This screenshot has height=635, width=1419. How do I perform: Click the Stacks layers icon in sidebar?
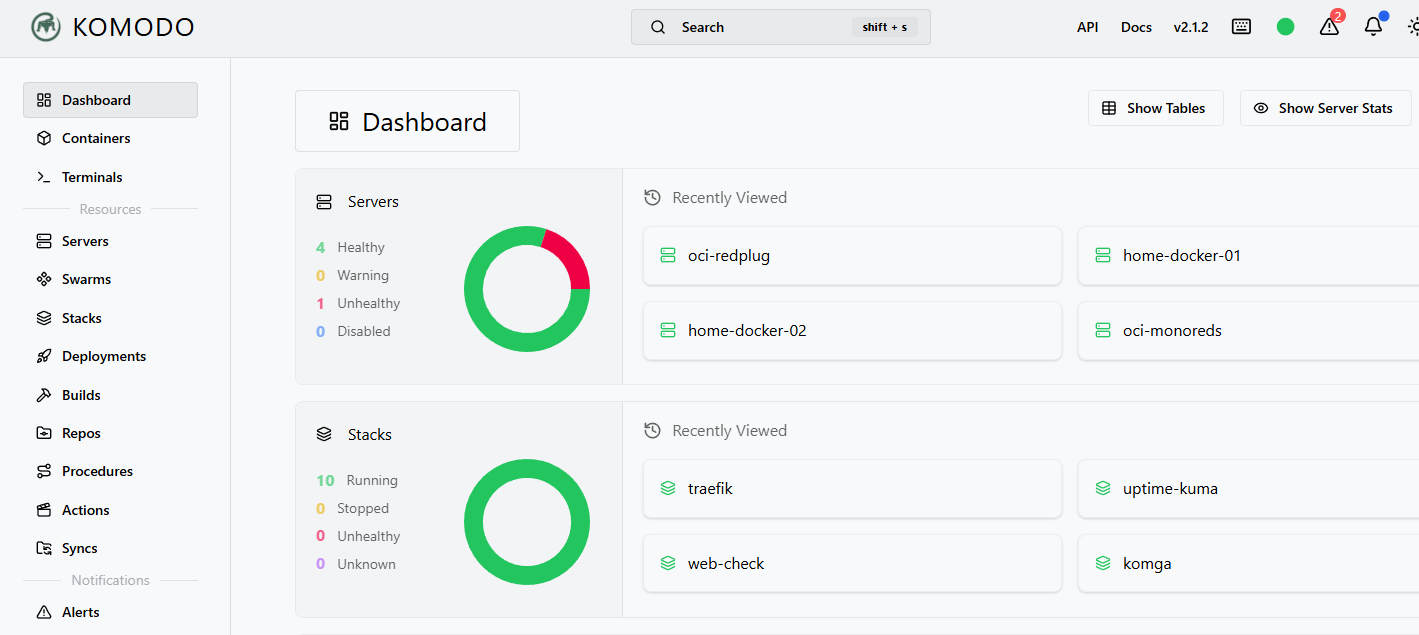[43, 318]
